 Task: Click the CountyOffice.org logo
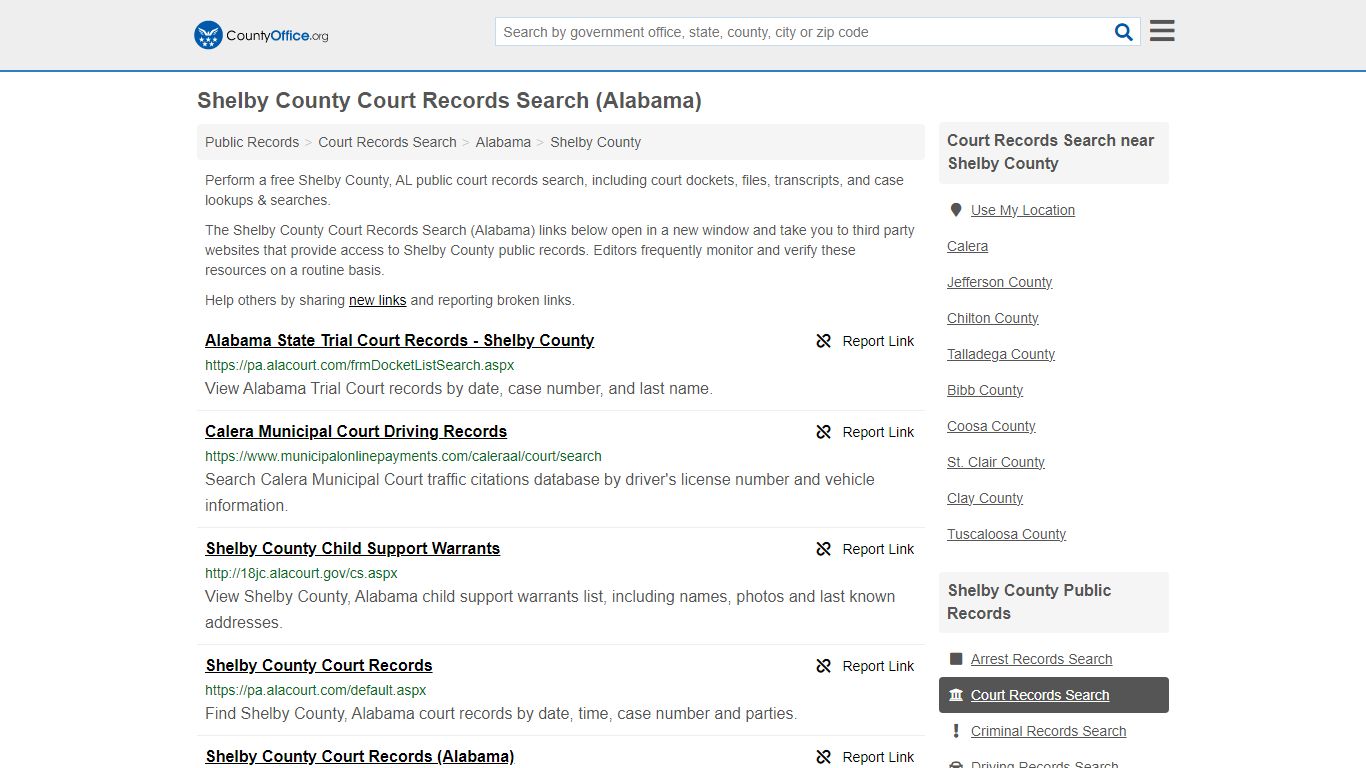pyautogui.click(x=261, y=35)
